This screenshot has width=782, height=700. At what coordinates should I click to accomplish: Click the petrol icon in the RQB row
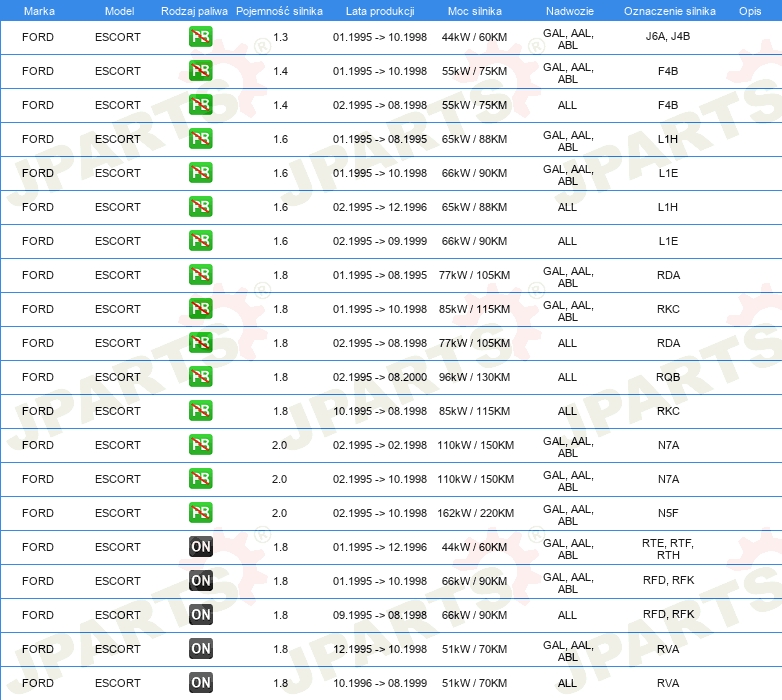[200, 376]
